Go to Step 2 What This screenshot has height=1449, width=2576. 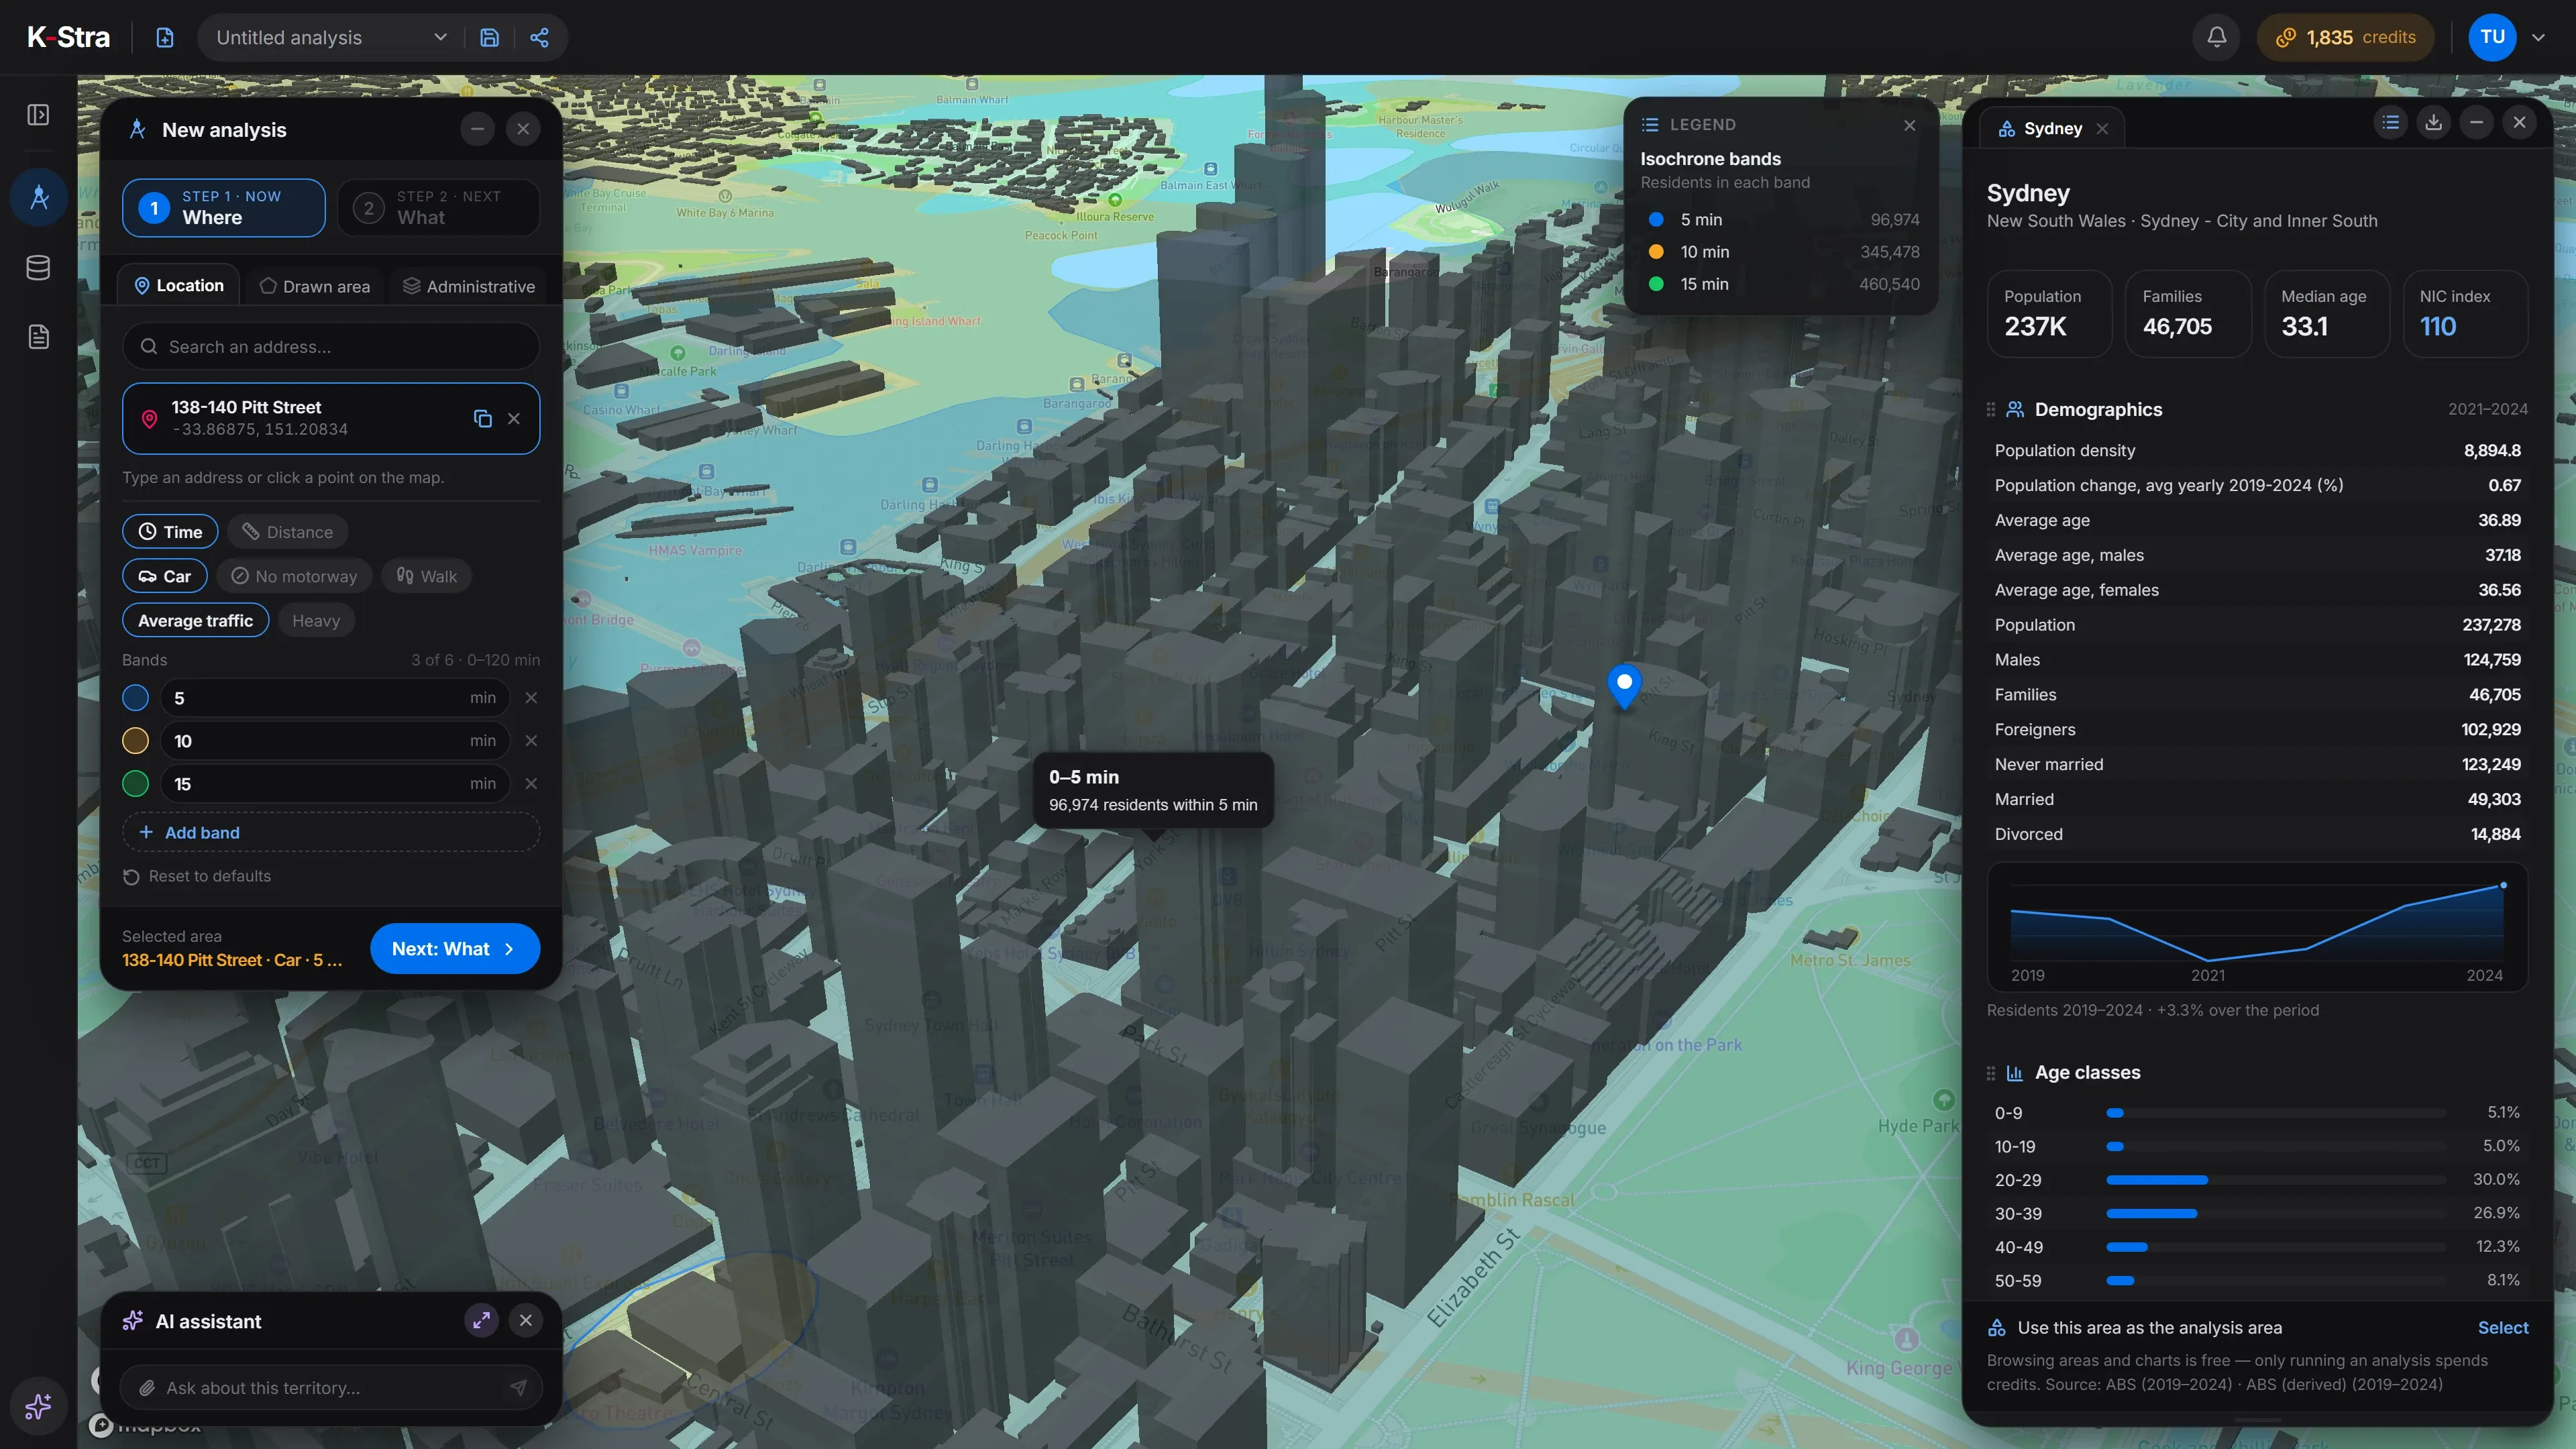pyautogui.click(x=438, y=207)
